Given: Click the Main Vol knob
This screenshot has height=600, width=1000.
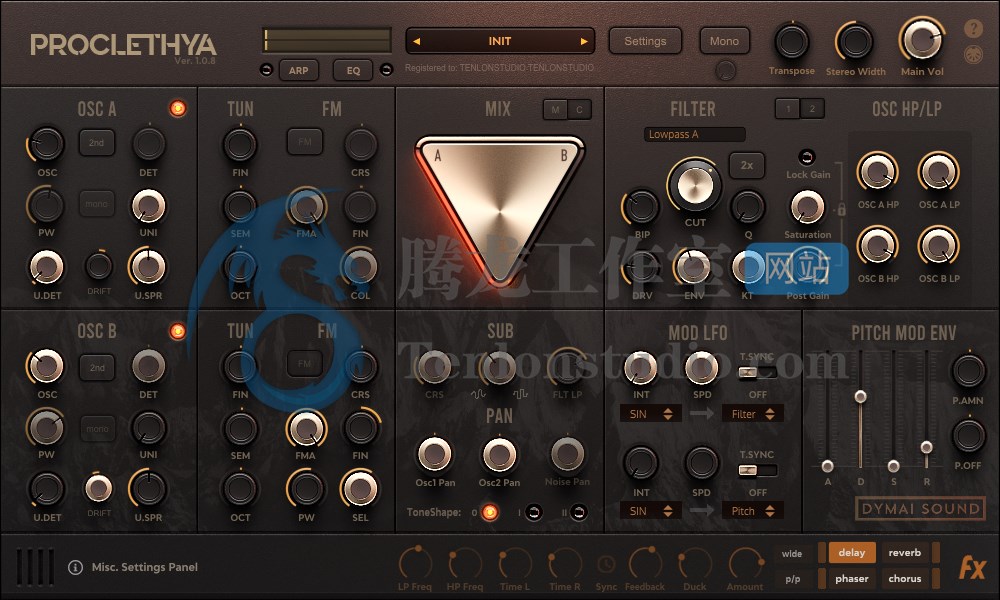Looking at the screenshot, I should pos(922,40).
